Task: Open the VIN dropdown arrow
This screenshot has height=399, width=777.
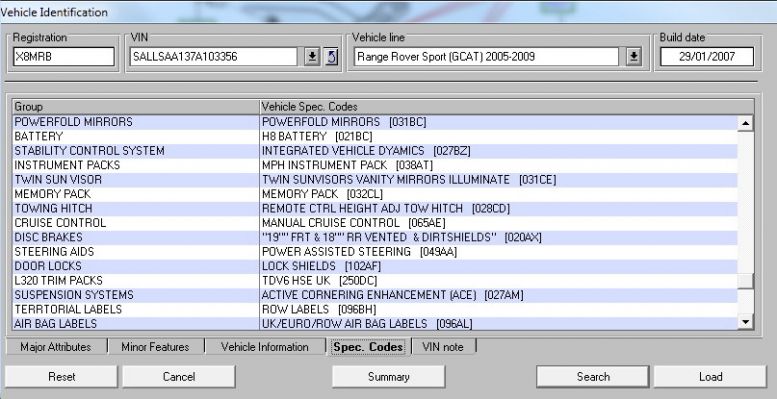Action: tap(311, 57)
